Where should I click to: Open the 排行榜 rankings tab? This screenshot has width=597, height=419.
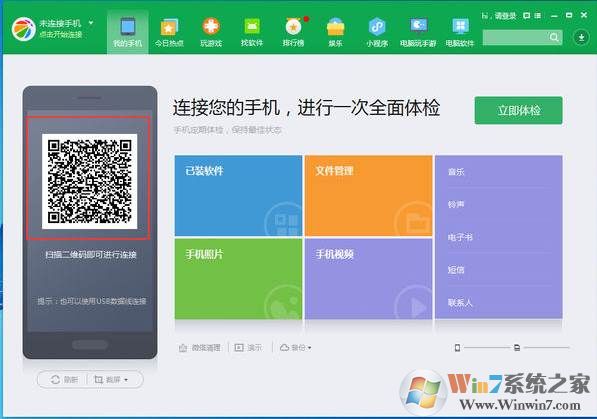coord(294,32)
